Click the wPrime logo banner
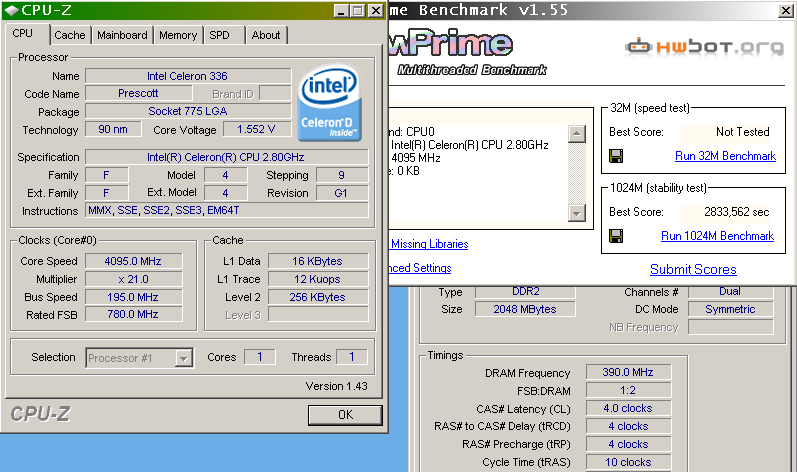The image size is (797, 472). click(x=452, y=43)
